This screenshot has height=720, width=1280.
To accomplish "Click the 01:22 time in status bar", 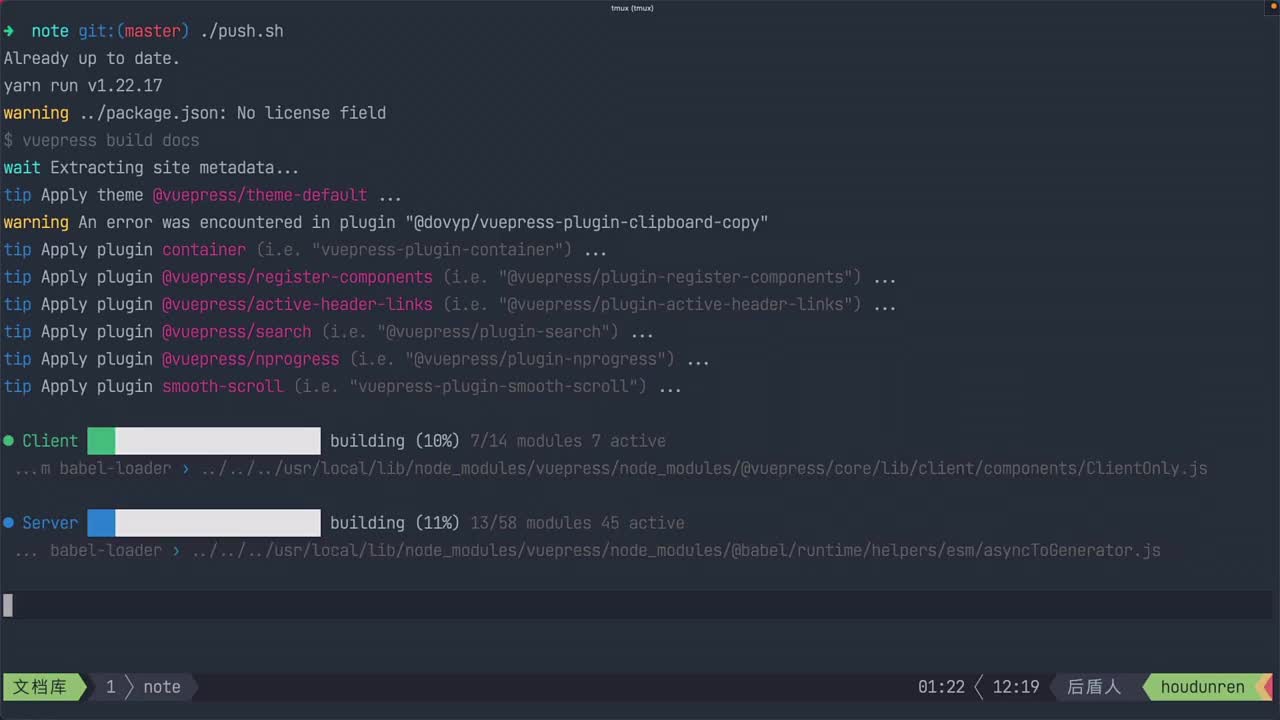I will [x=942, y=687].
